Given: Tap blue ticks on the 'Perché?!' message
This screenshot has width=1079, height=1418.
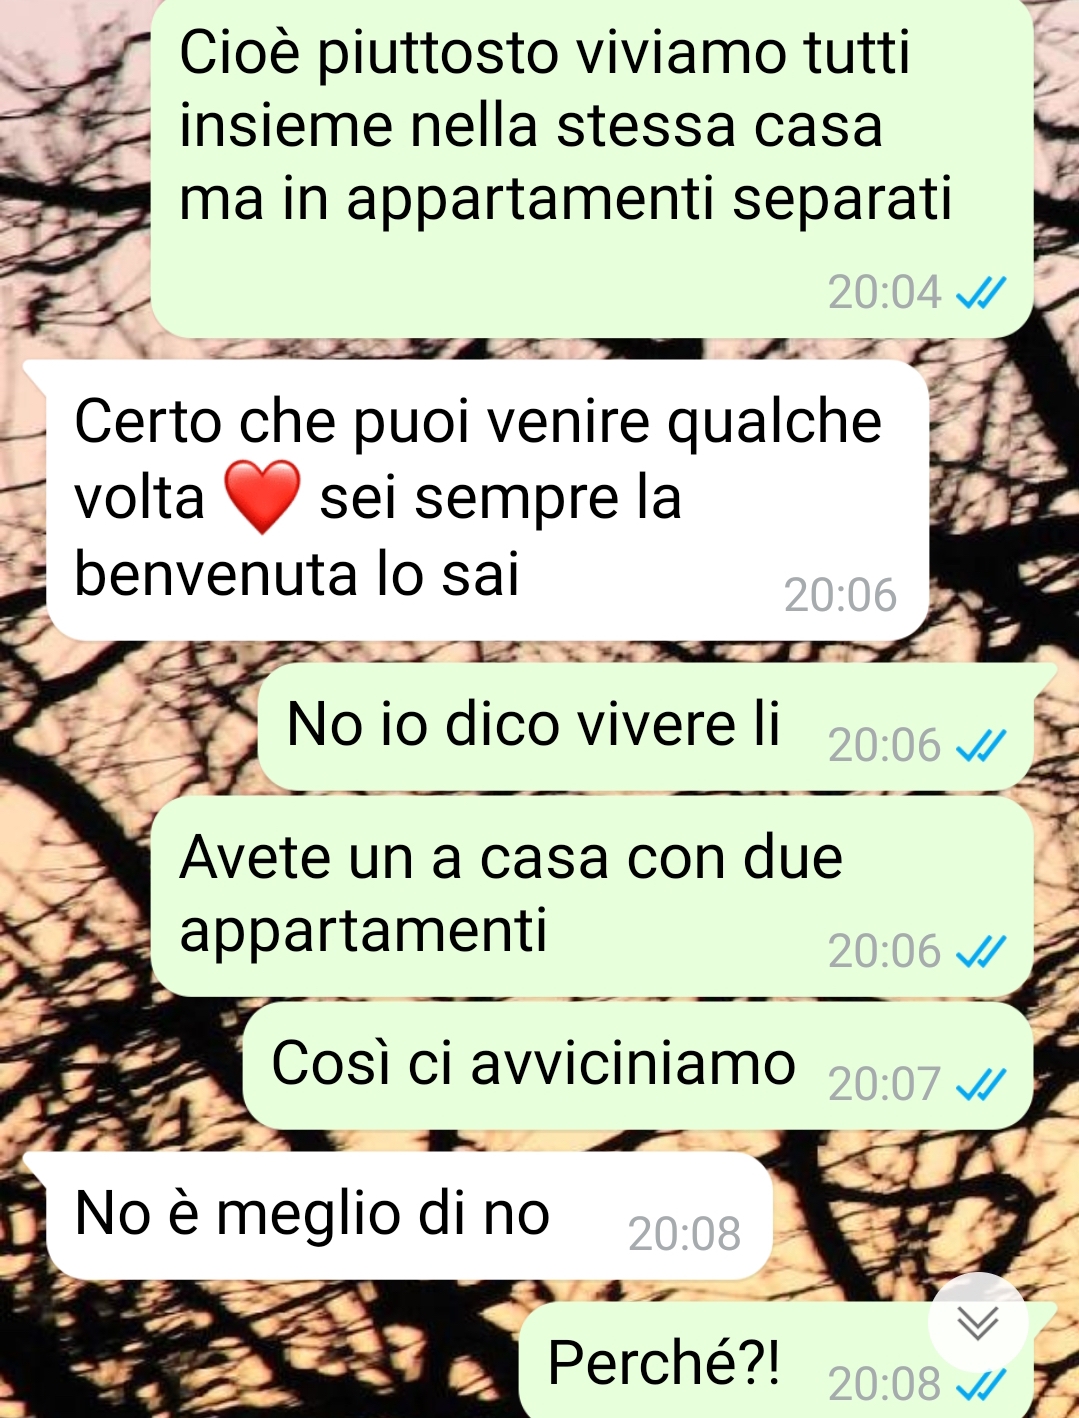Looking at the screenshot, I should [981, 1385].
